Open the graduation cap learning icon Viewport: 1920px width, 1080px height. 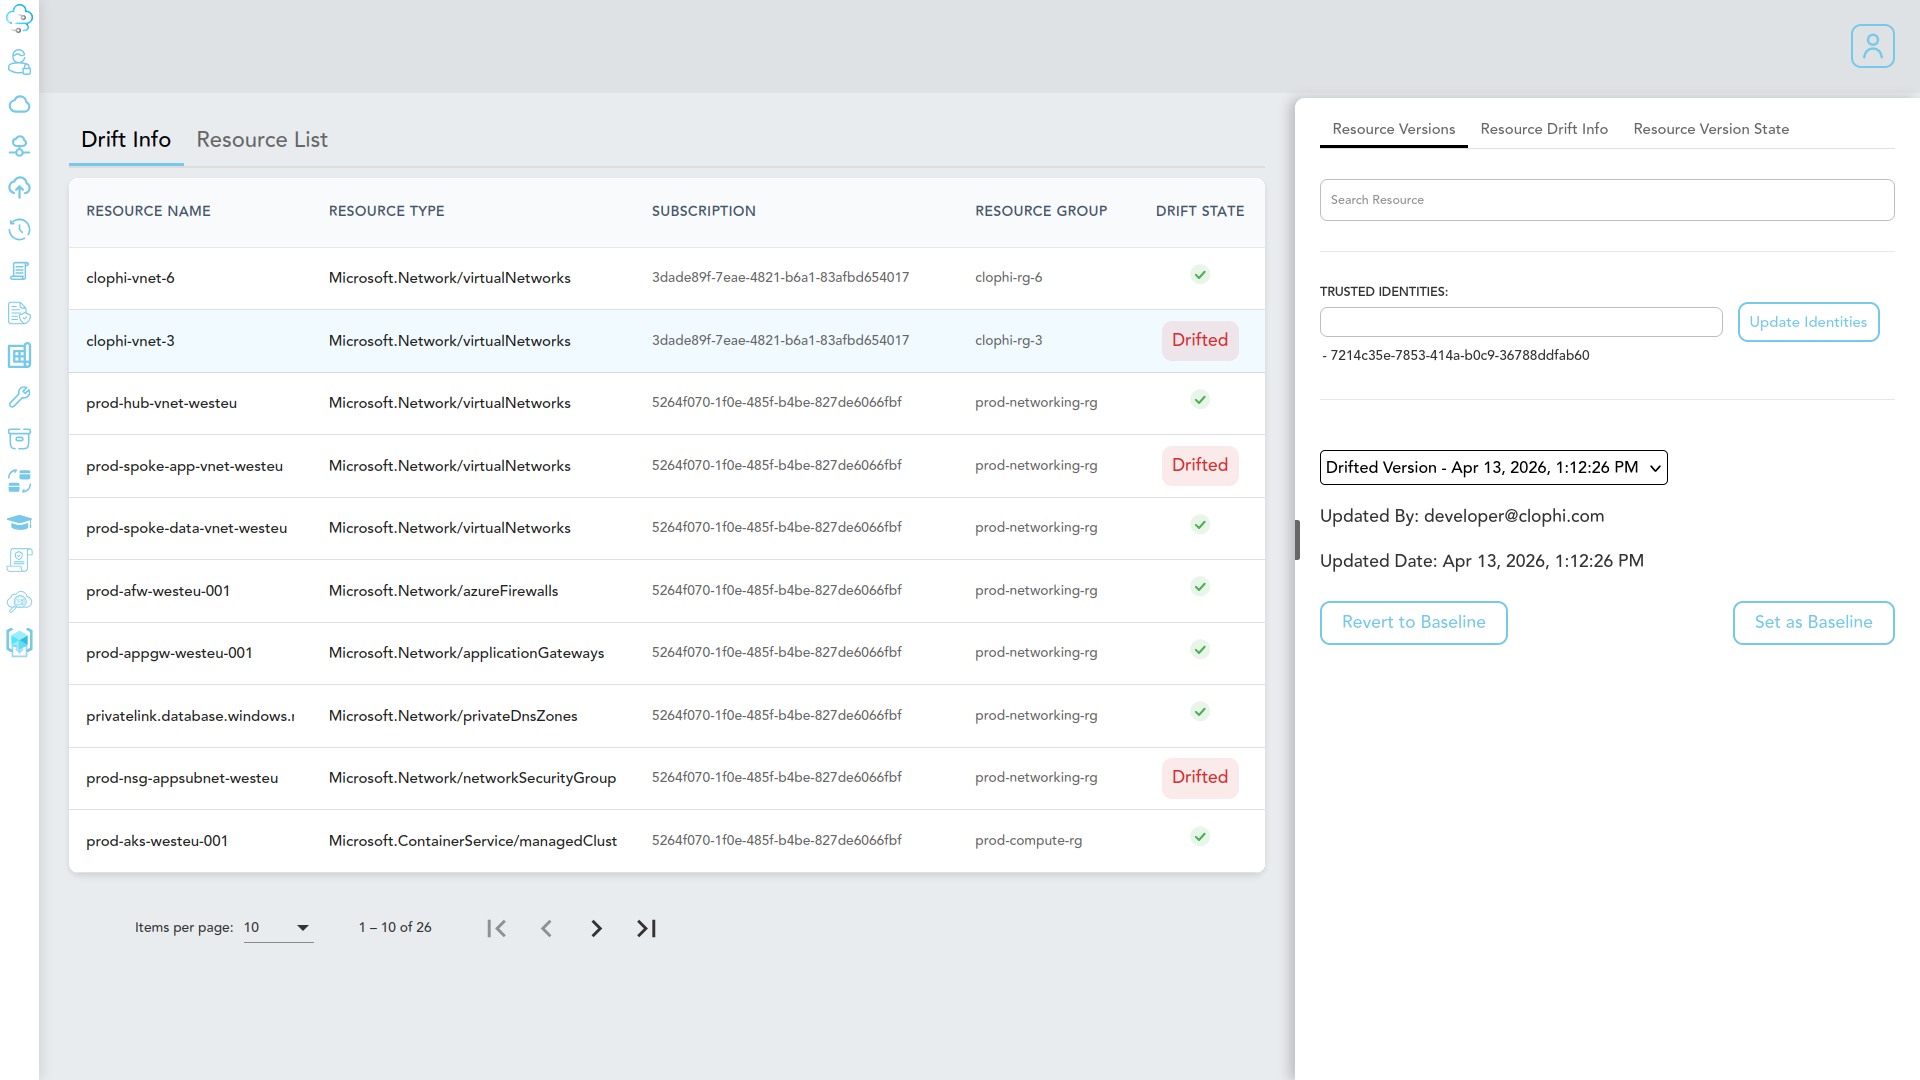[x=19, y=523]
